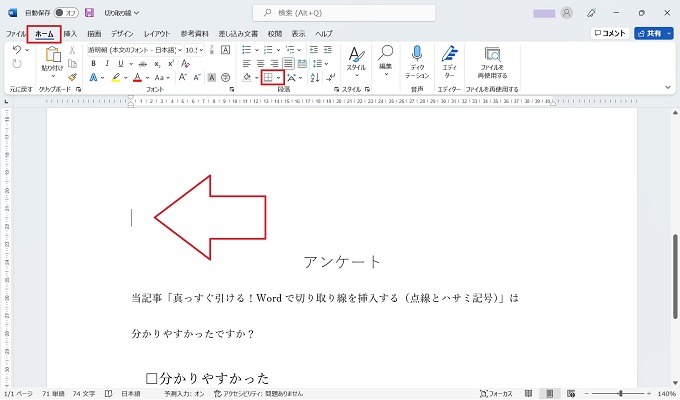Toggle Character Shading gray A
Viewport: 680px width, 400px height.
point(212,78)
